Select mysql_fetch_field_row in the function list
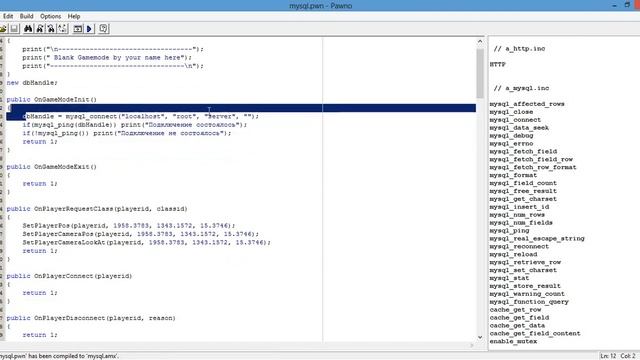The width and height of the screenshot is (640, 360). [531, 159]
